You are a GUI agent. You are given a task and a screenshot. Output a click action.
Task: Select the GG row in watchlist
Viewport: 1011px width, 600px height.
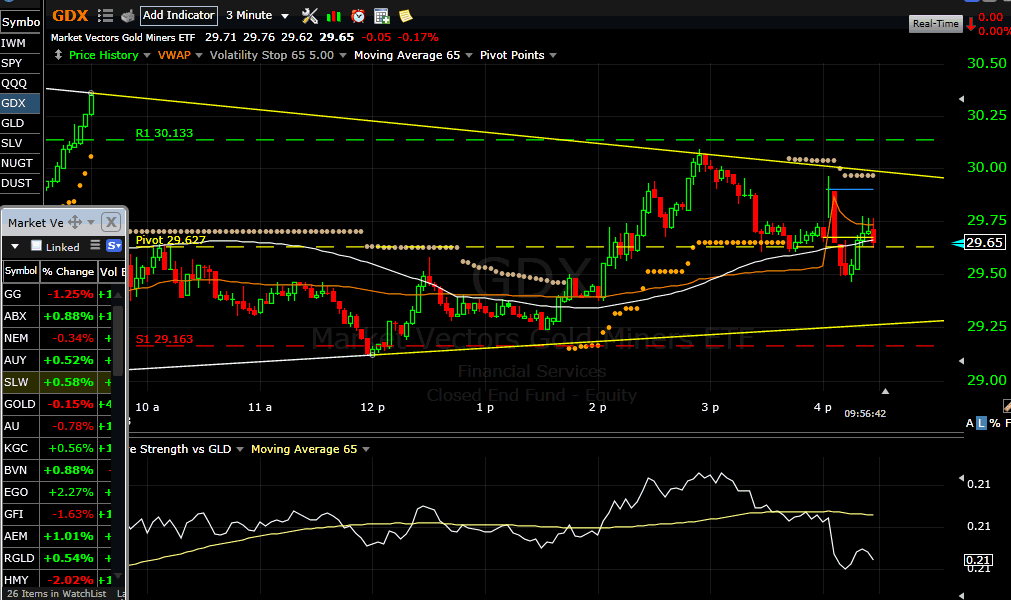58,294
